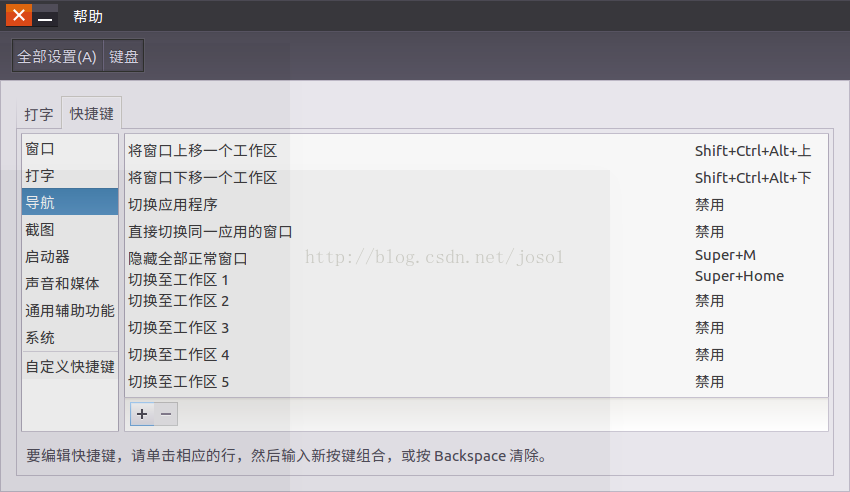Click 禁用 value for 切换至工作区 4
850x492 pixels.
coord(710,355)
